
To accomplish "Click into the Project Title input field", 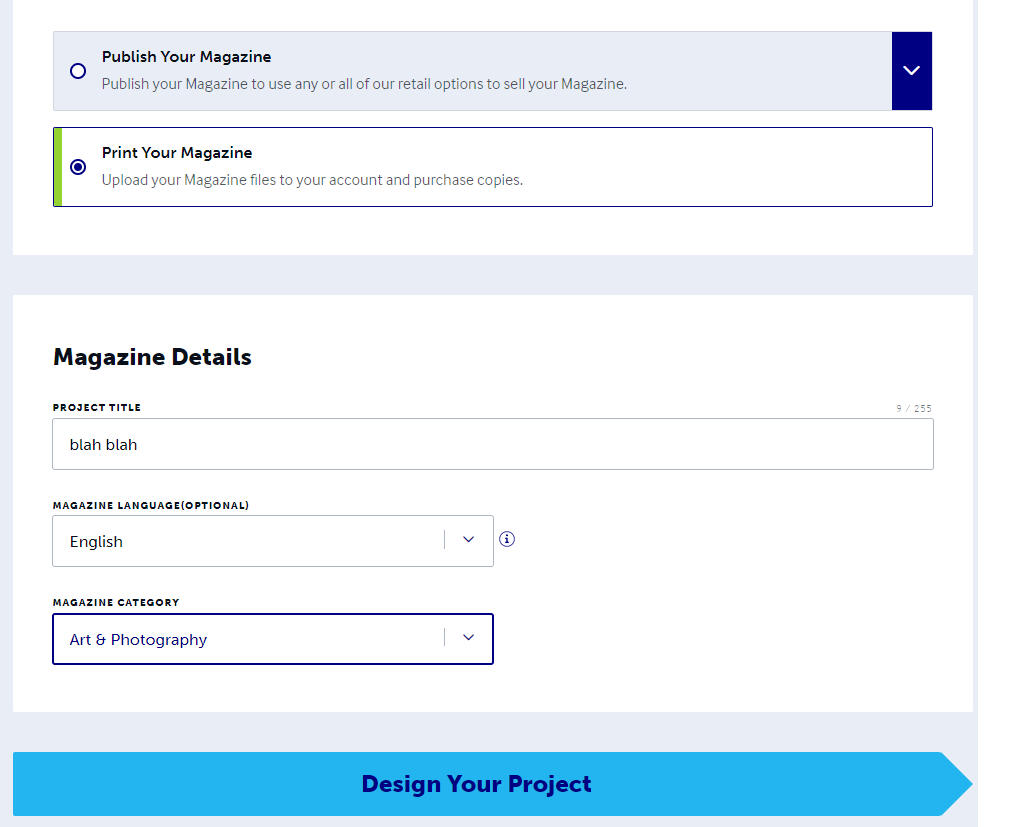I will click(x=492, y=444).
